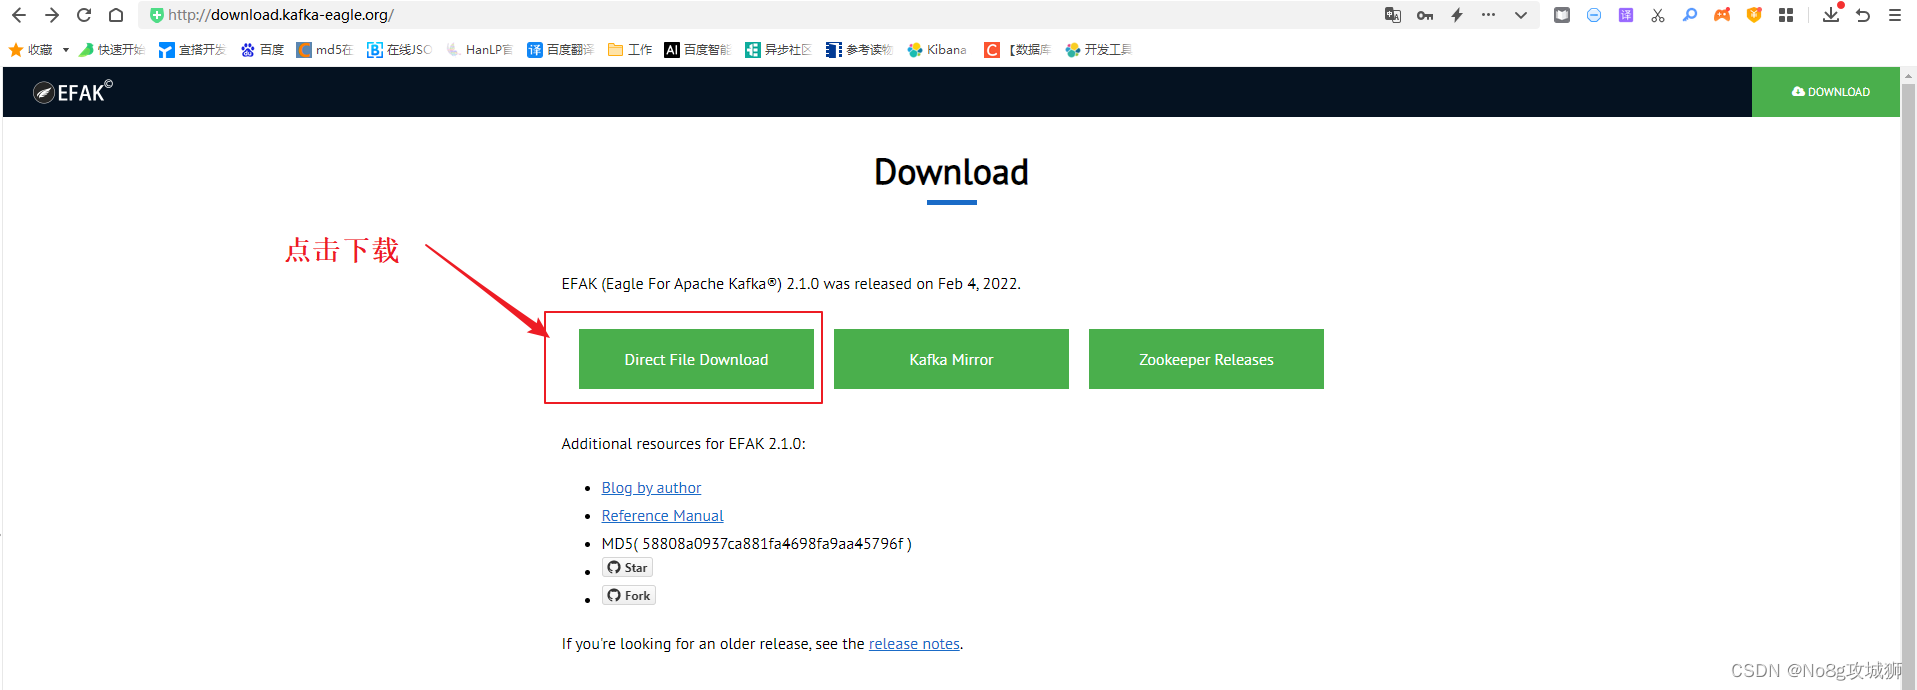Click the Additional resources for EFAK 2.1.0 text
This screenshot has height=690, width=1917.
[683, 444]
